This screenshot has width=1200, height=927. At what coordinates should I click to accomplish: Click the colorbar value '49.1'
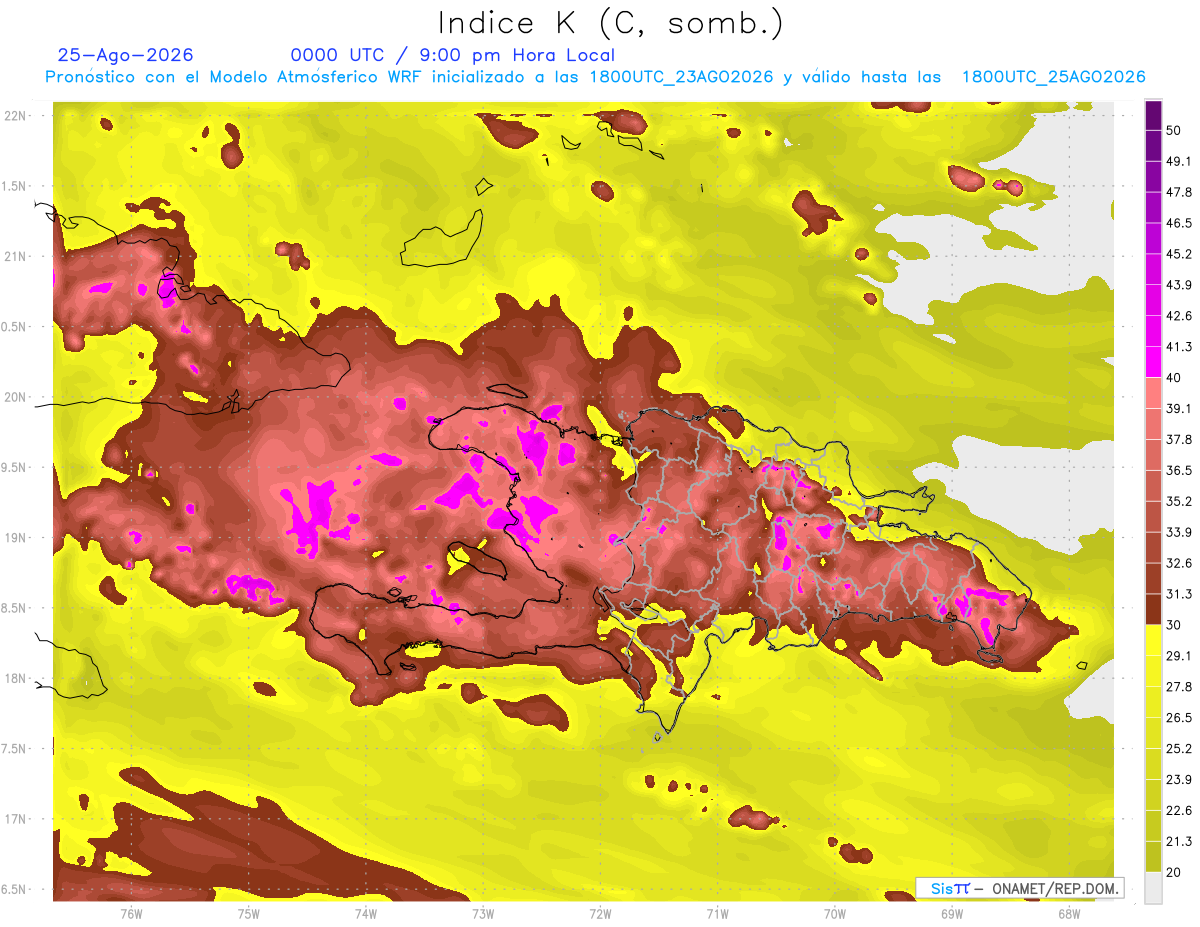[1179, 161]
